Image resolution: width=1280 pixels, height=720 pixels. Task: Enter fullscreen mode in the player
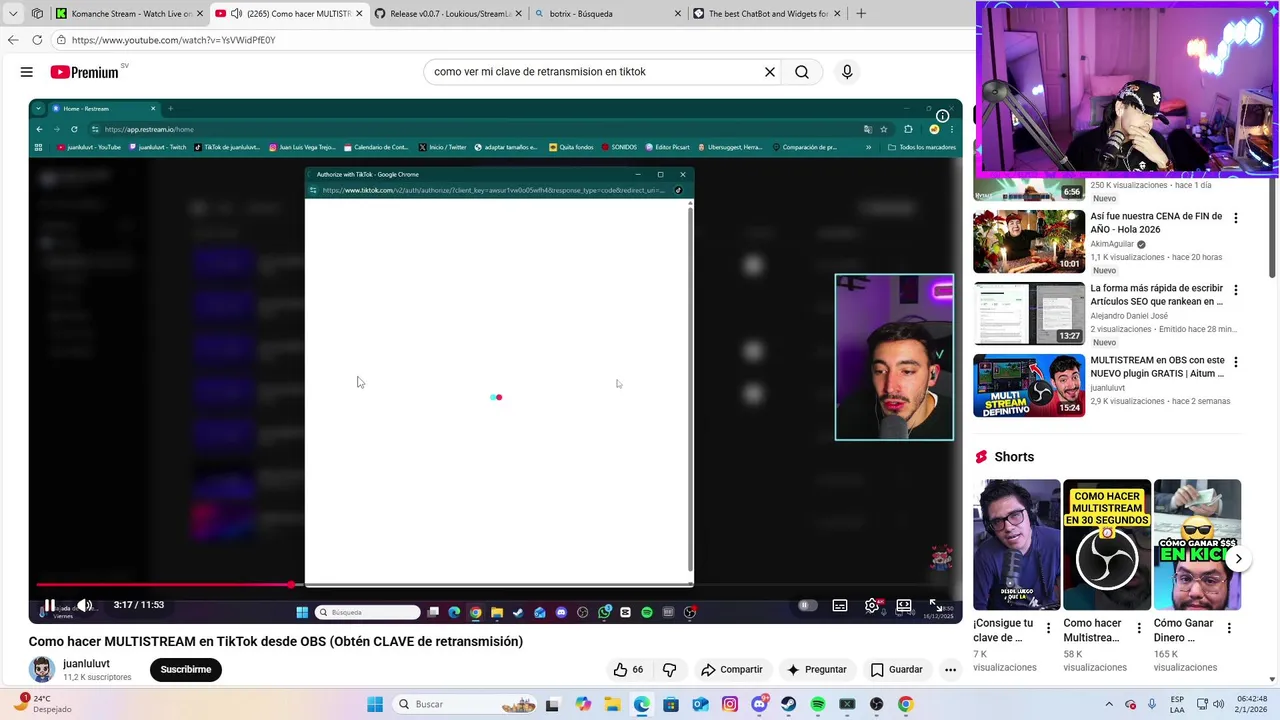tap(935, 605)
